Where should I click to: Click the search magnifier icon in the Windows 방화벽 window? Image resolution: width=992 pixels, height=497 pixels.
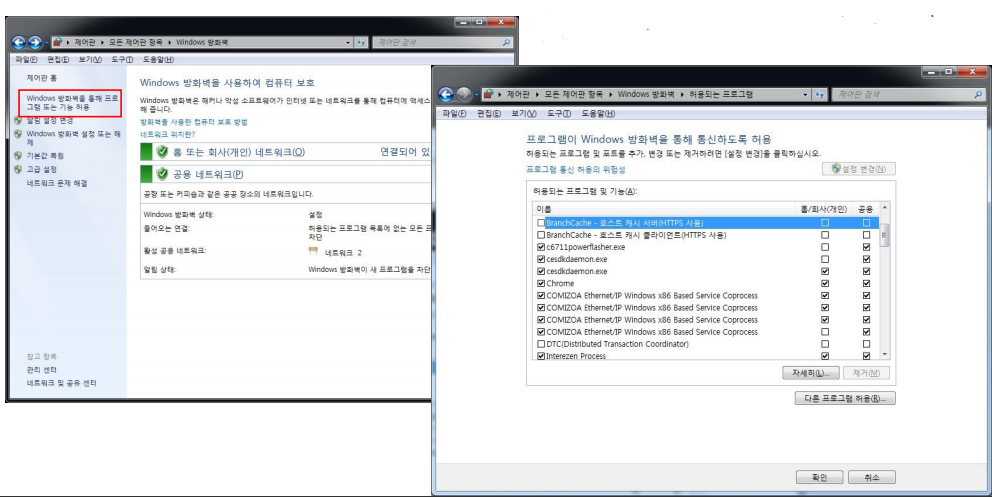pyautogui.click(x=507, y=43)
